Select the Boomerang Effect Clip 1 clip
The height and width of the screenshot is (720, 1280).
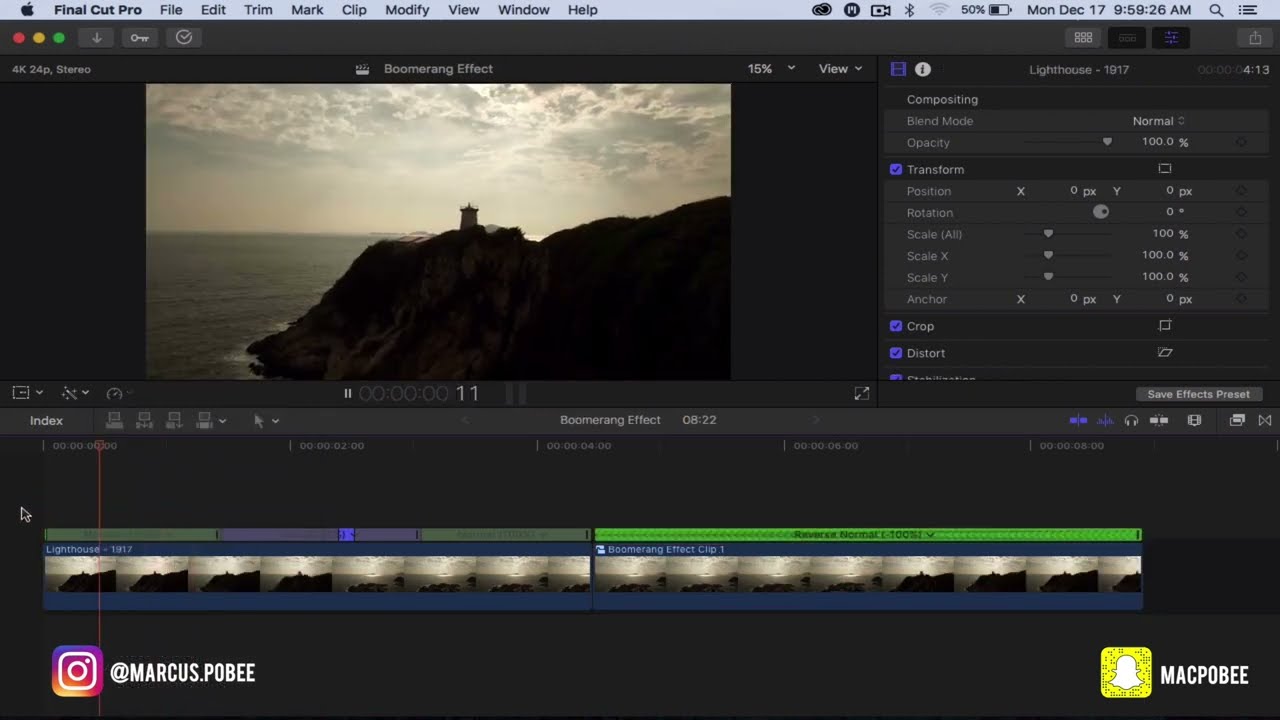coord(868,578)
